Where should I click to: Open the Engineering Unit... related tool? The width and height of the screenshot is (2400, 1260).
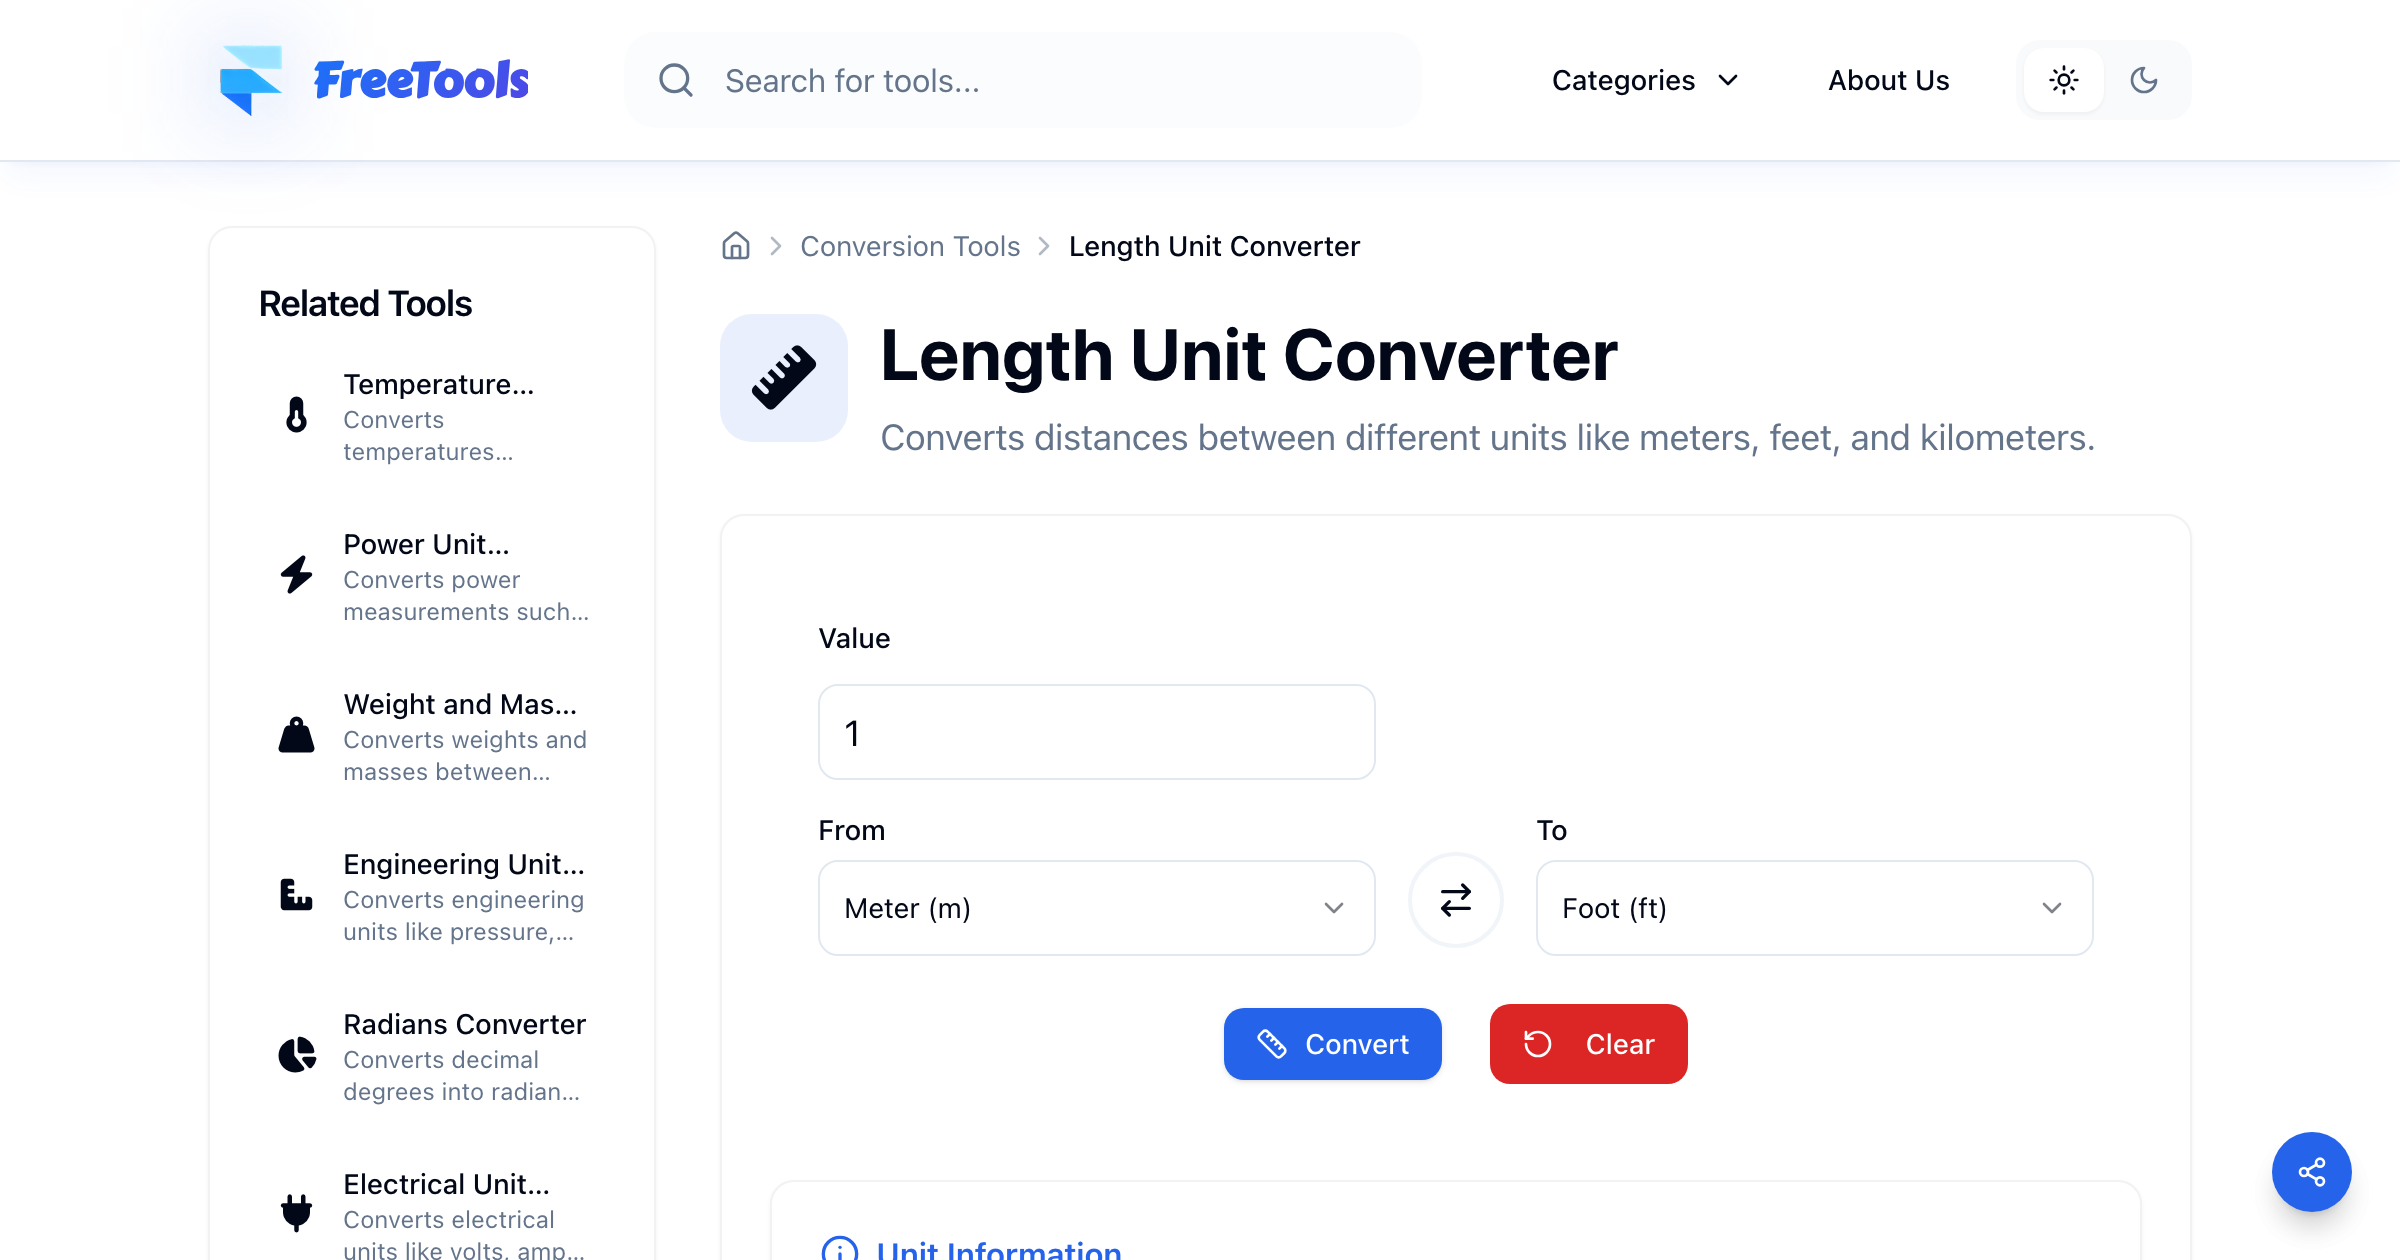pyautogui.click(x=433, y=896)
